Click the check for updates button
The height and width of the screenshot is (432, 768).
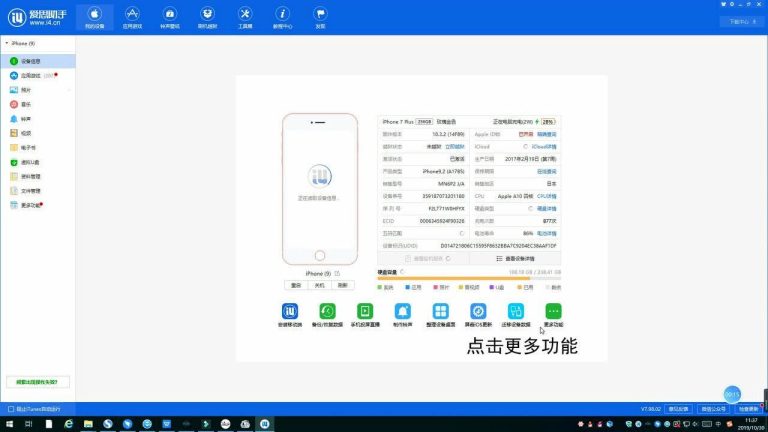[749, 409]
